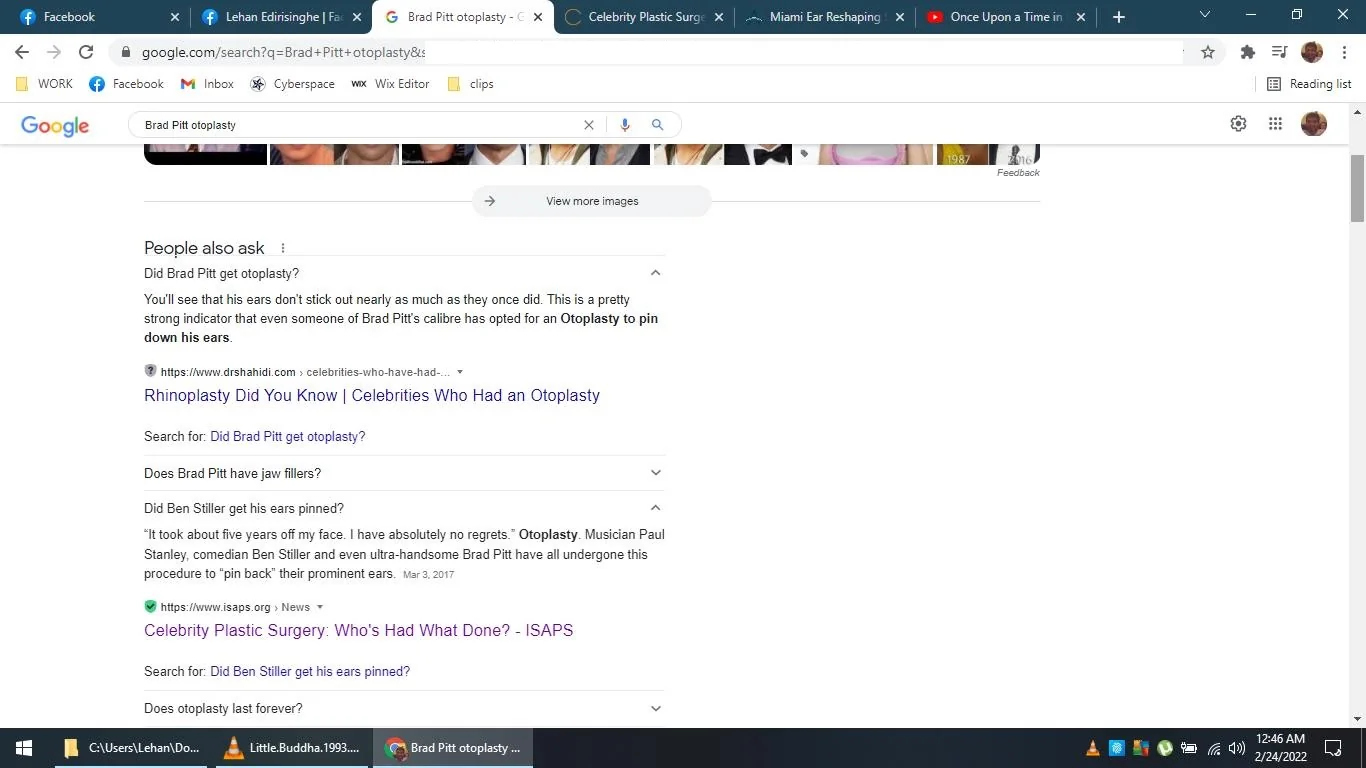
Task: Submit search with the magnifying glass icon
Action: click(657, 125)
